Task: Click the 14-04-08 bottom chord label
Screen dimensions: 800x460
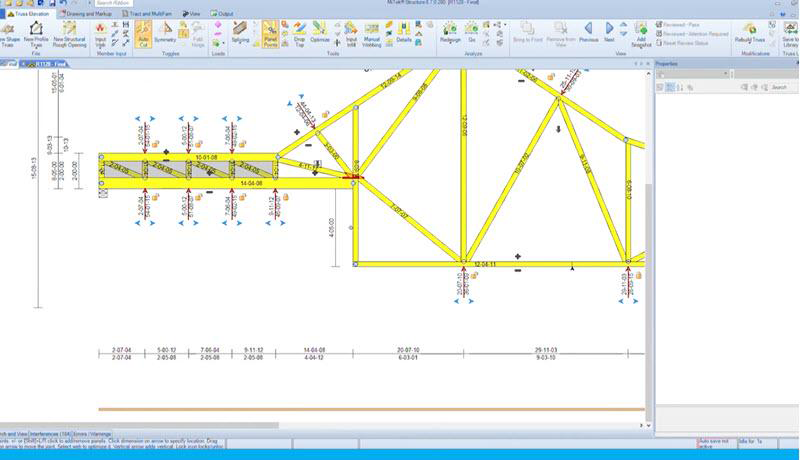Action: point(251,183)
